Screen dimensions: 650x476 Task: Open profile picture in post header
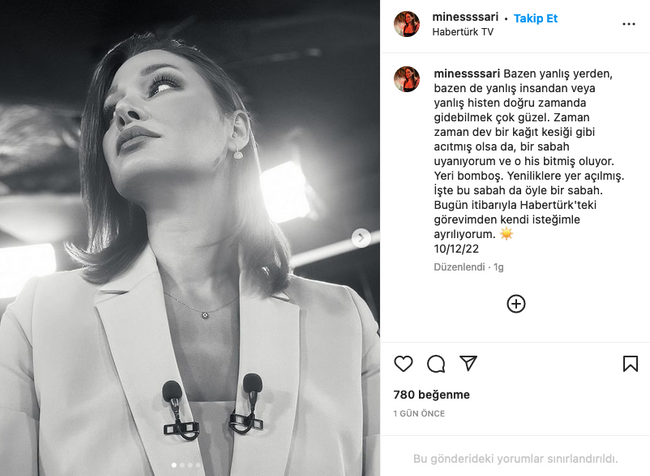[406, 24]
